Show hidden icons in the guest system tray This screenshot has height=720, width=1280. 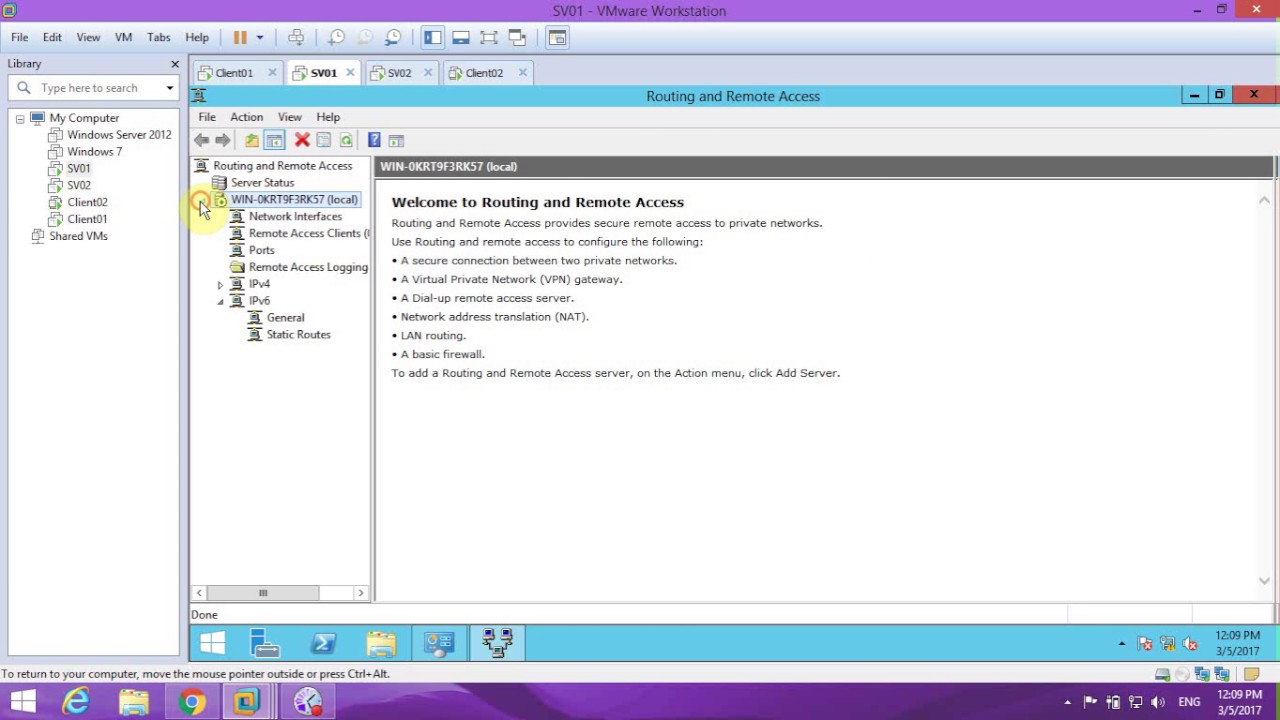(x=1122, y=644)
